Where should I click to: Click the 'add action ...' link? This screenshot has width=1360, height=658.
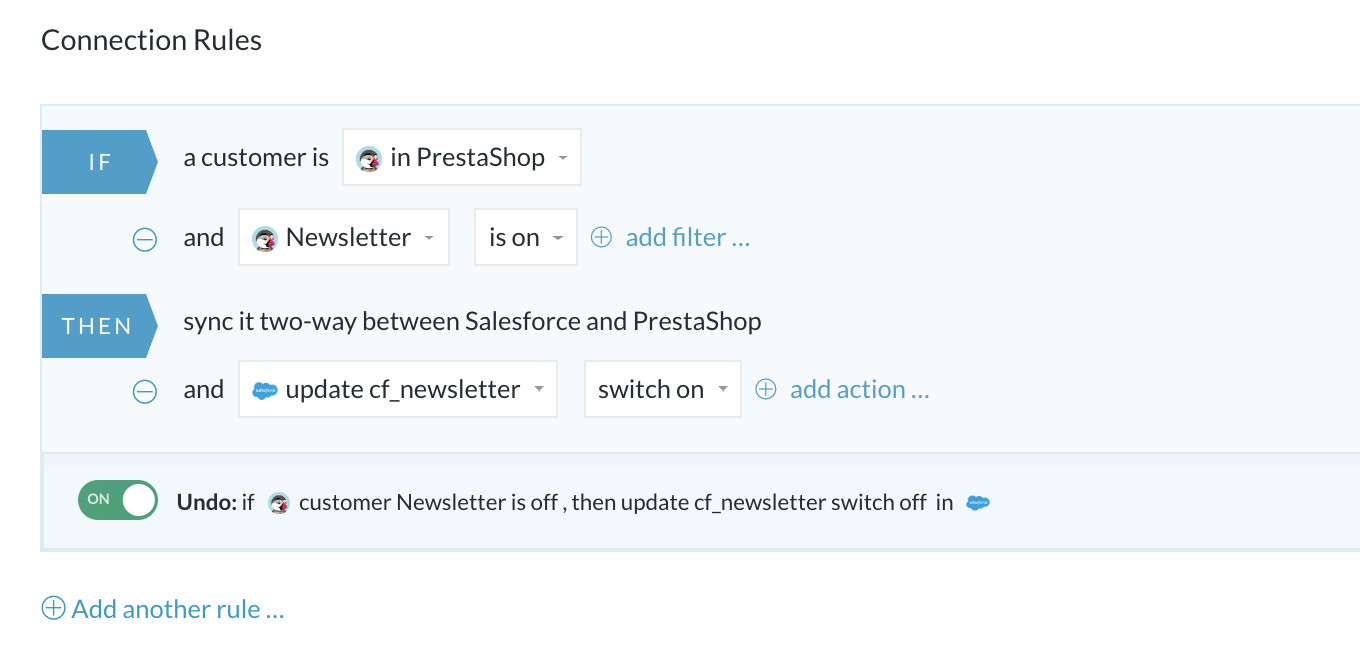(x=860, y=389)
